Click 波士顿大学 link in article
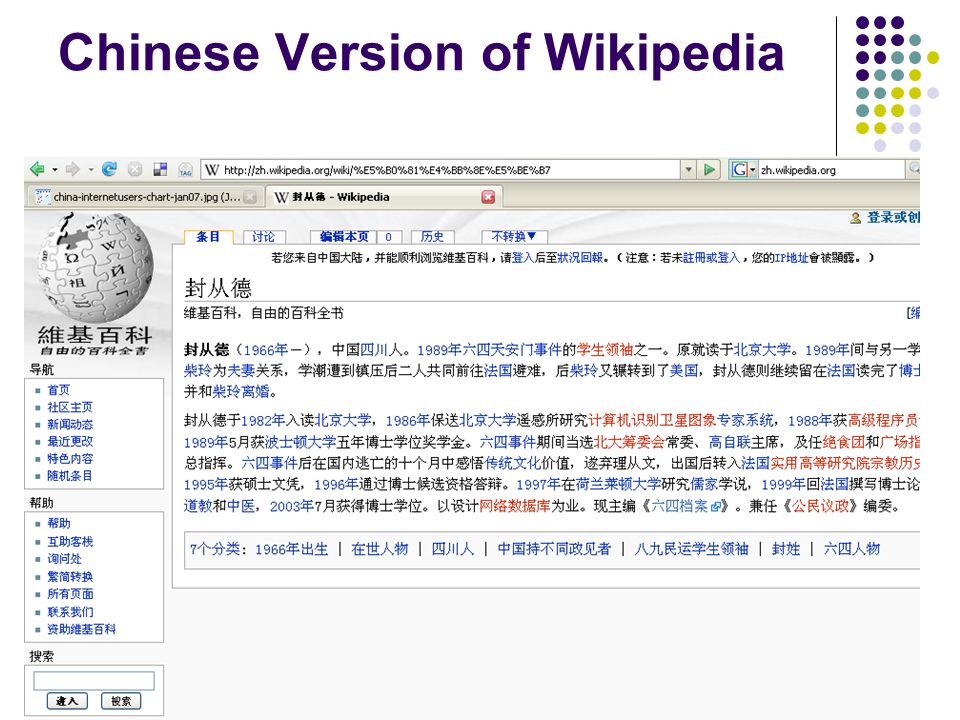960x720 pixels. 301,442
